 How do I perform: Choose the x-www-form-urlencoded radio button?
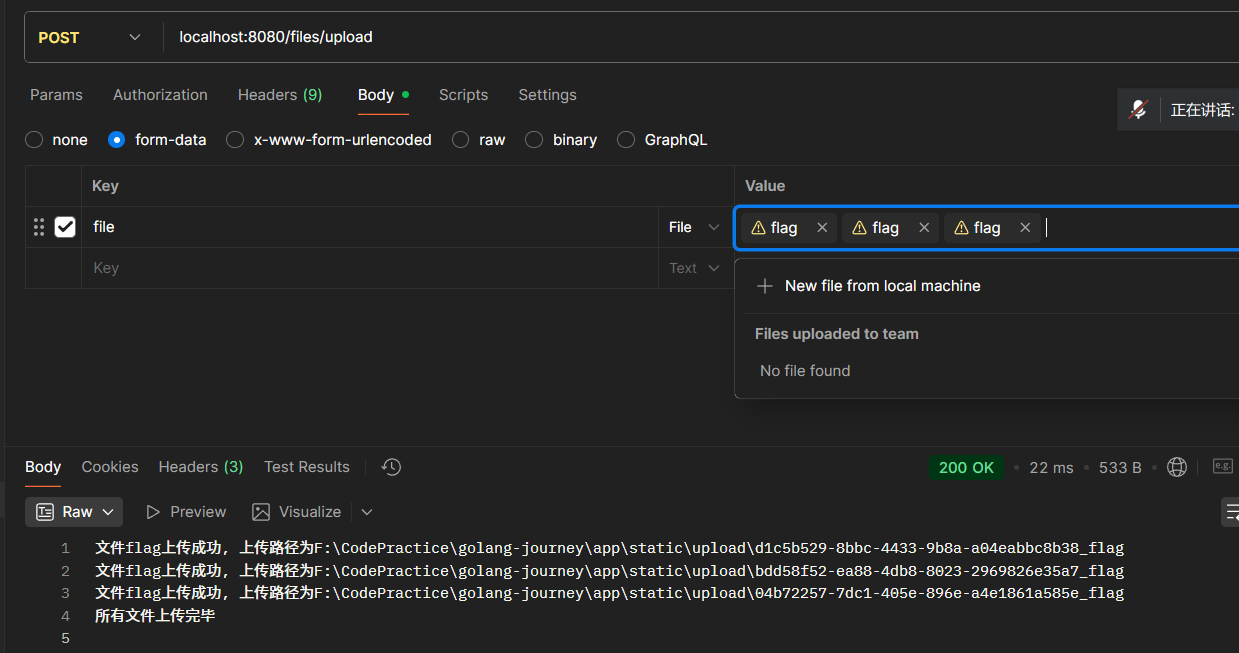click(x=235, y=140)
